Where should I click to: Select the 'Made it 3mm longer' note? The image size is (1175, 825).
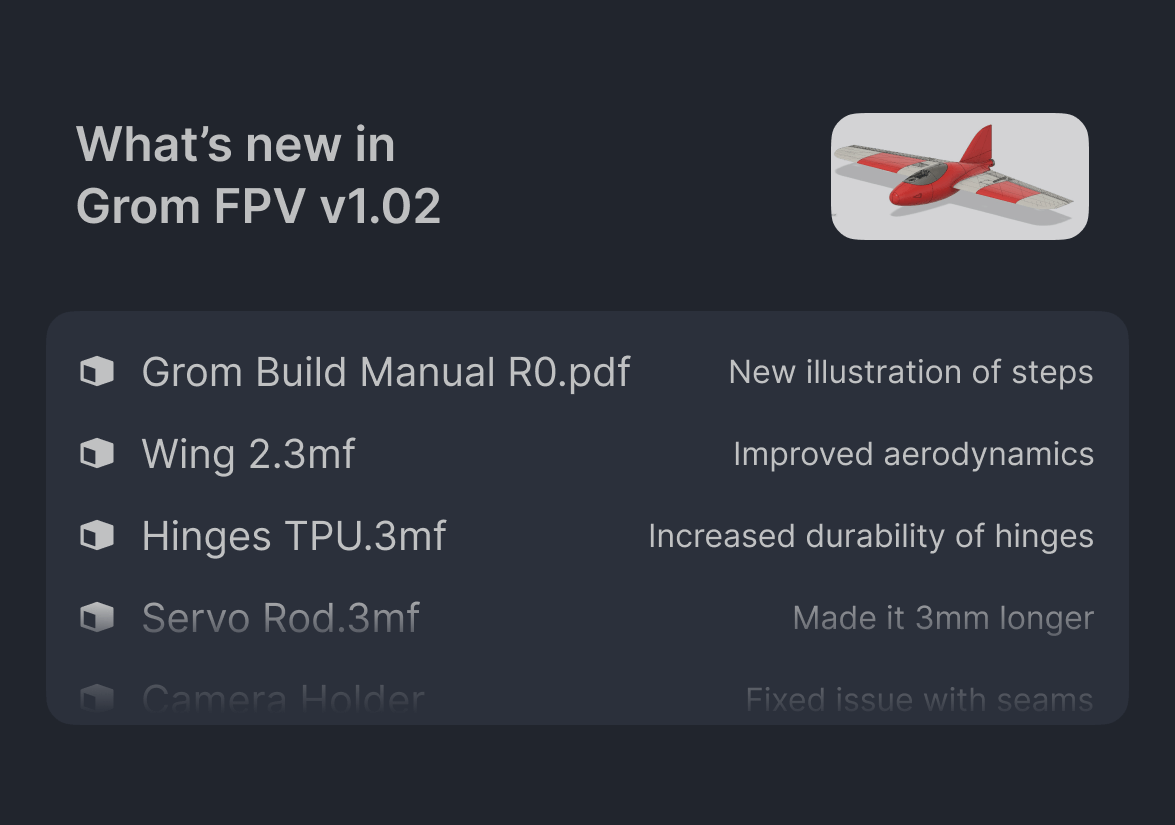coord(943,617)
